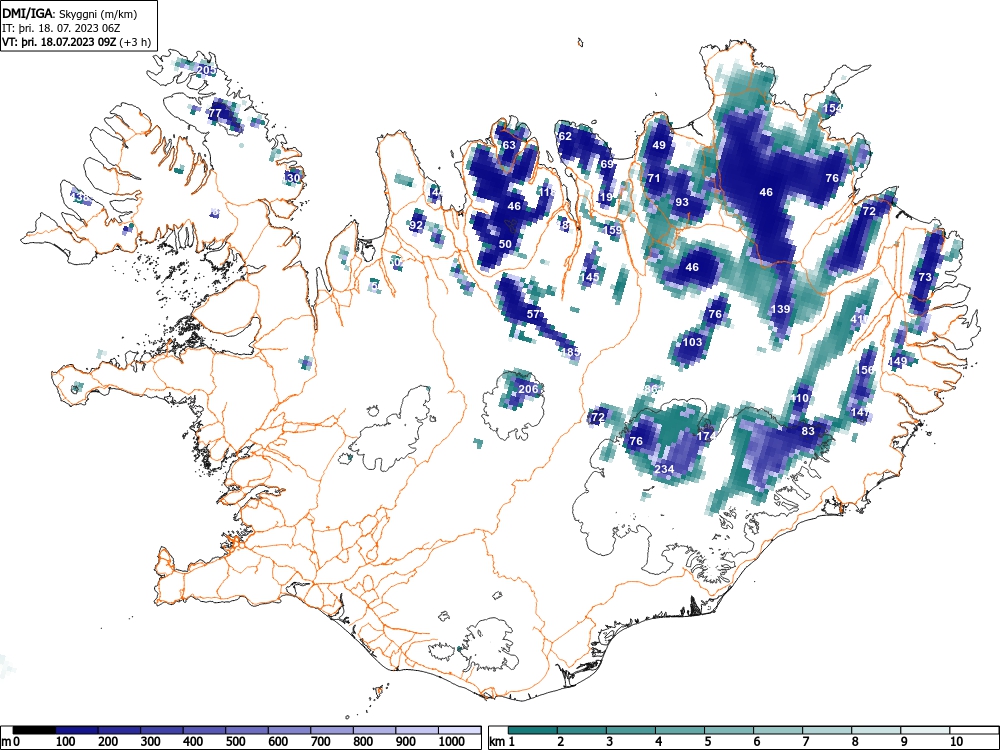Select the initial time line 'IT: þri. 18. 07. 2023 06Z'
This screenshot has width=1000, height=750.
62,28
